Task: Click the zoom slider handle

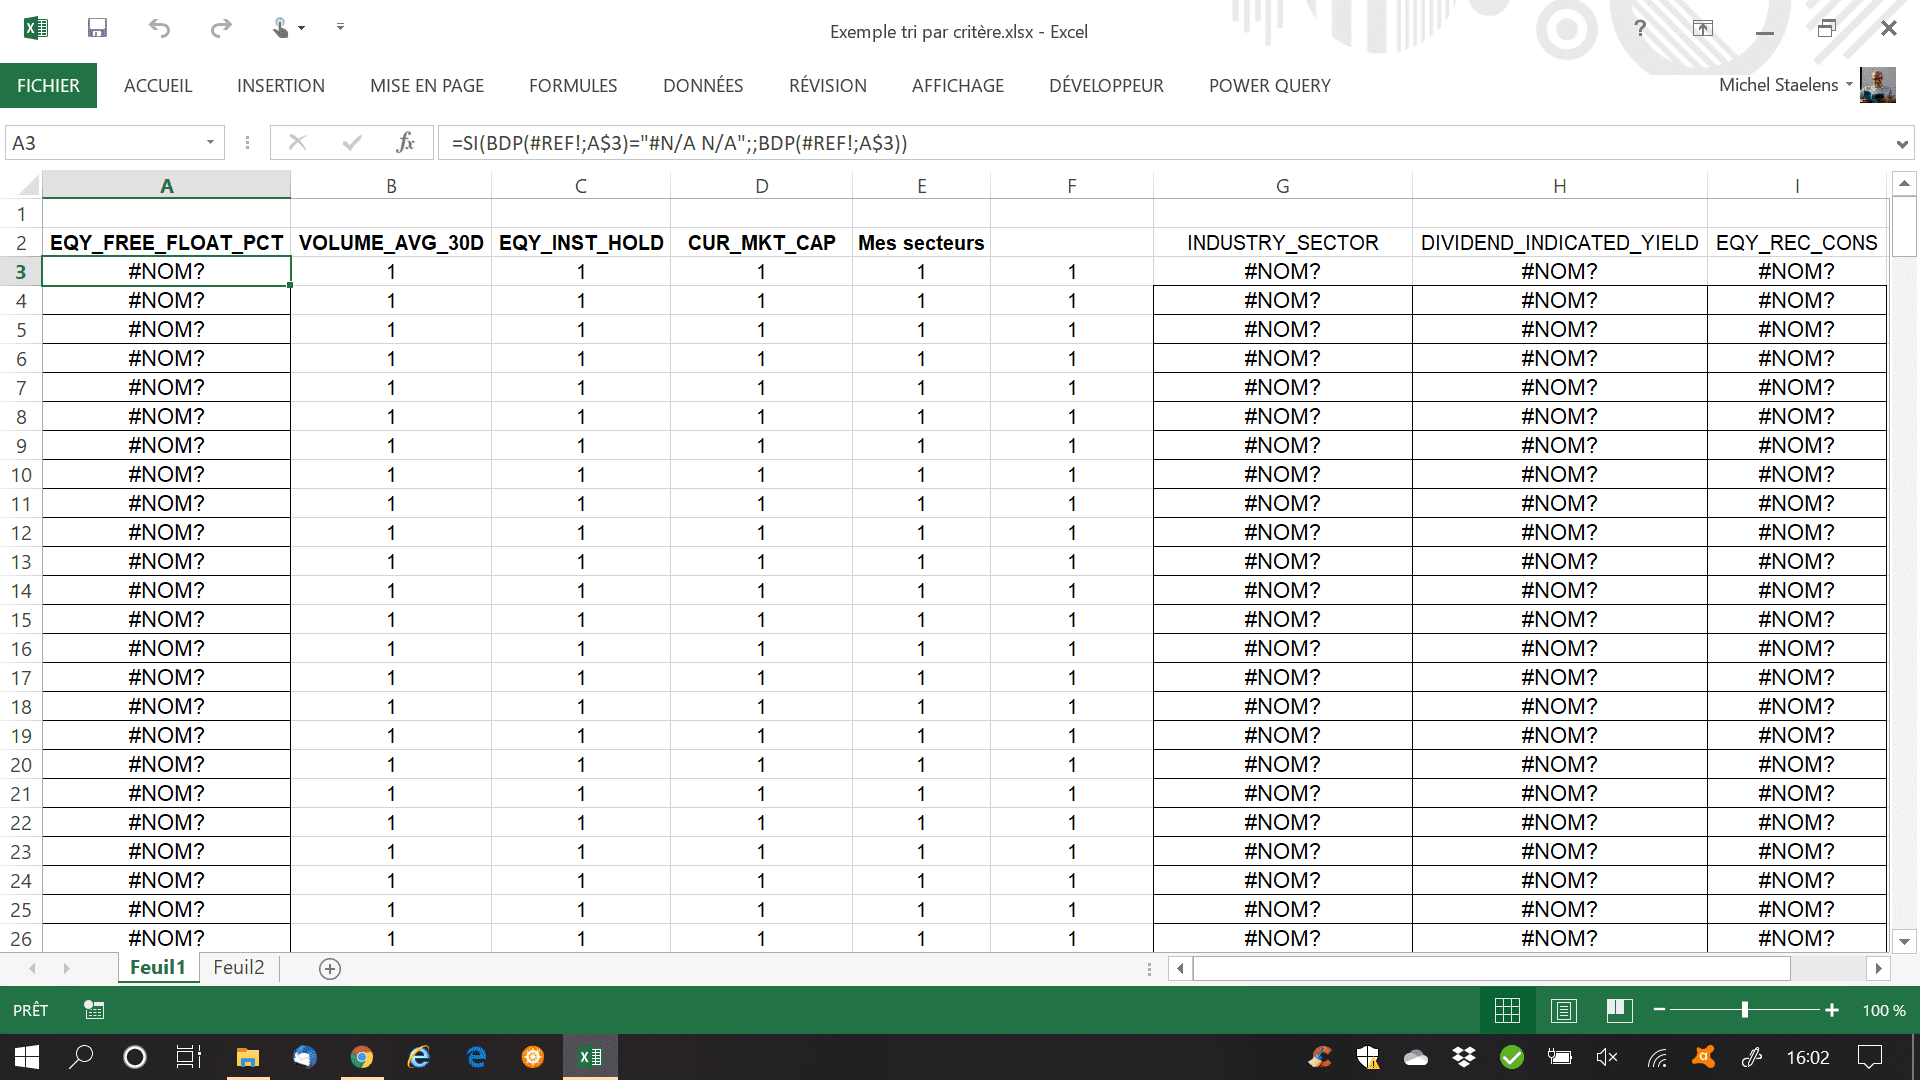Action: coord(1744,1010)
